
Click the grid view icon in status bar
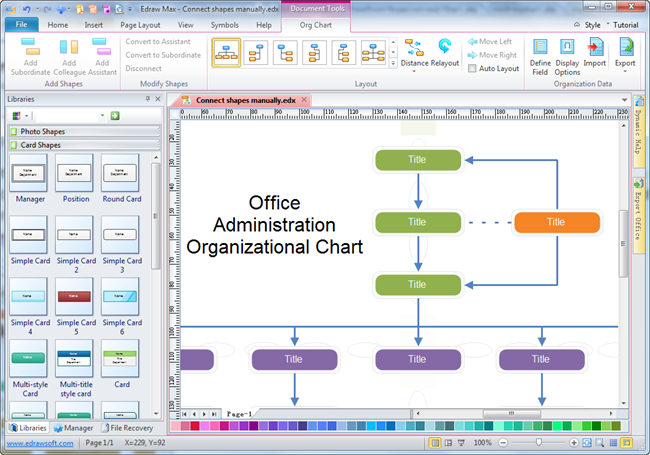(x=614, y=443)
